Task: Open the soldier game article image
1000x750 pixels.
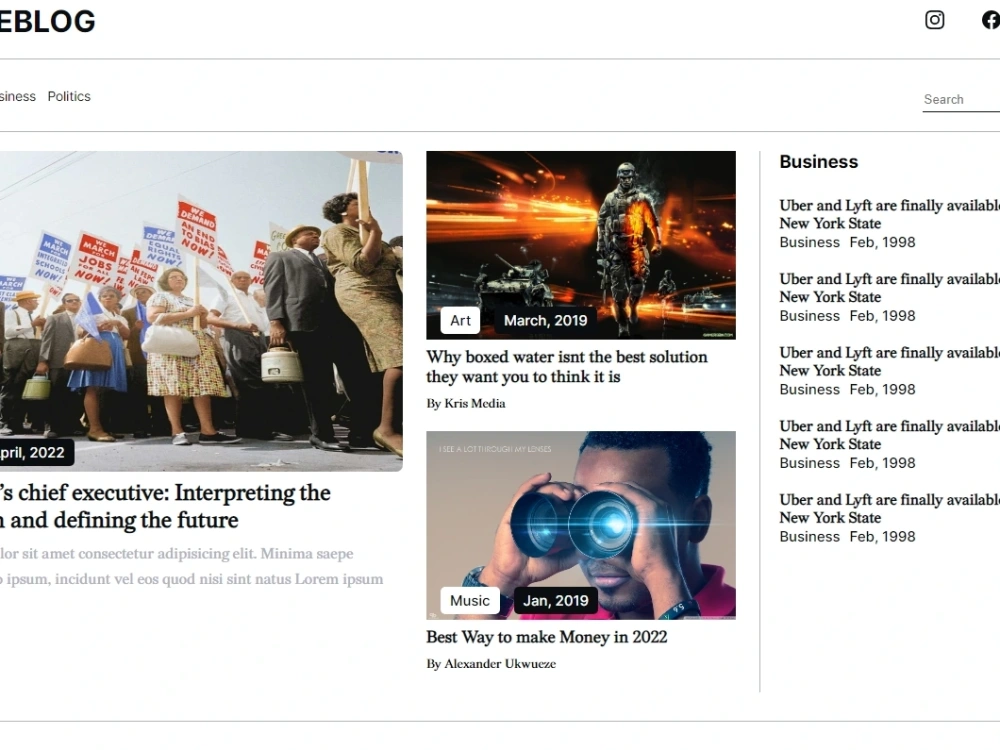Action: (581, 245)
